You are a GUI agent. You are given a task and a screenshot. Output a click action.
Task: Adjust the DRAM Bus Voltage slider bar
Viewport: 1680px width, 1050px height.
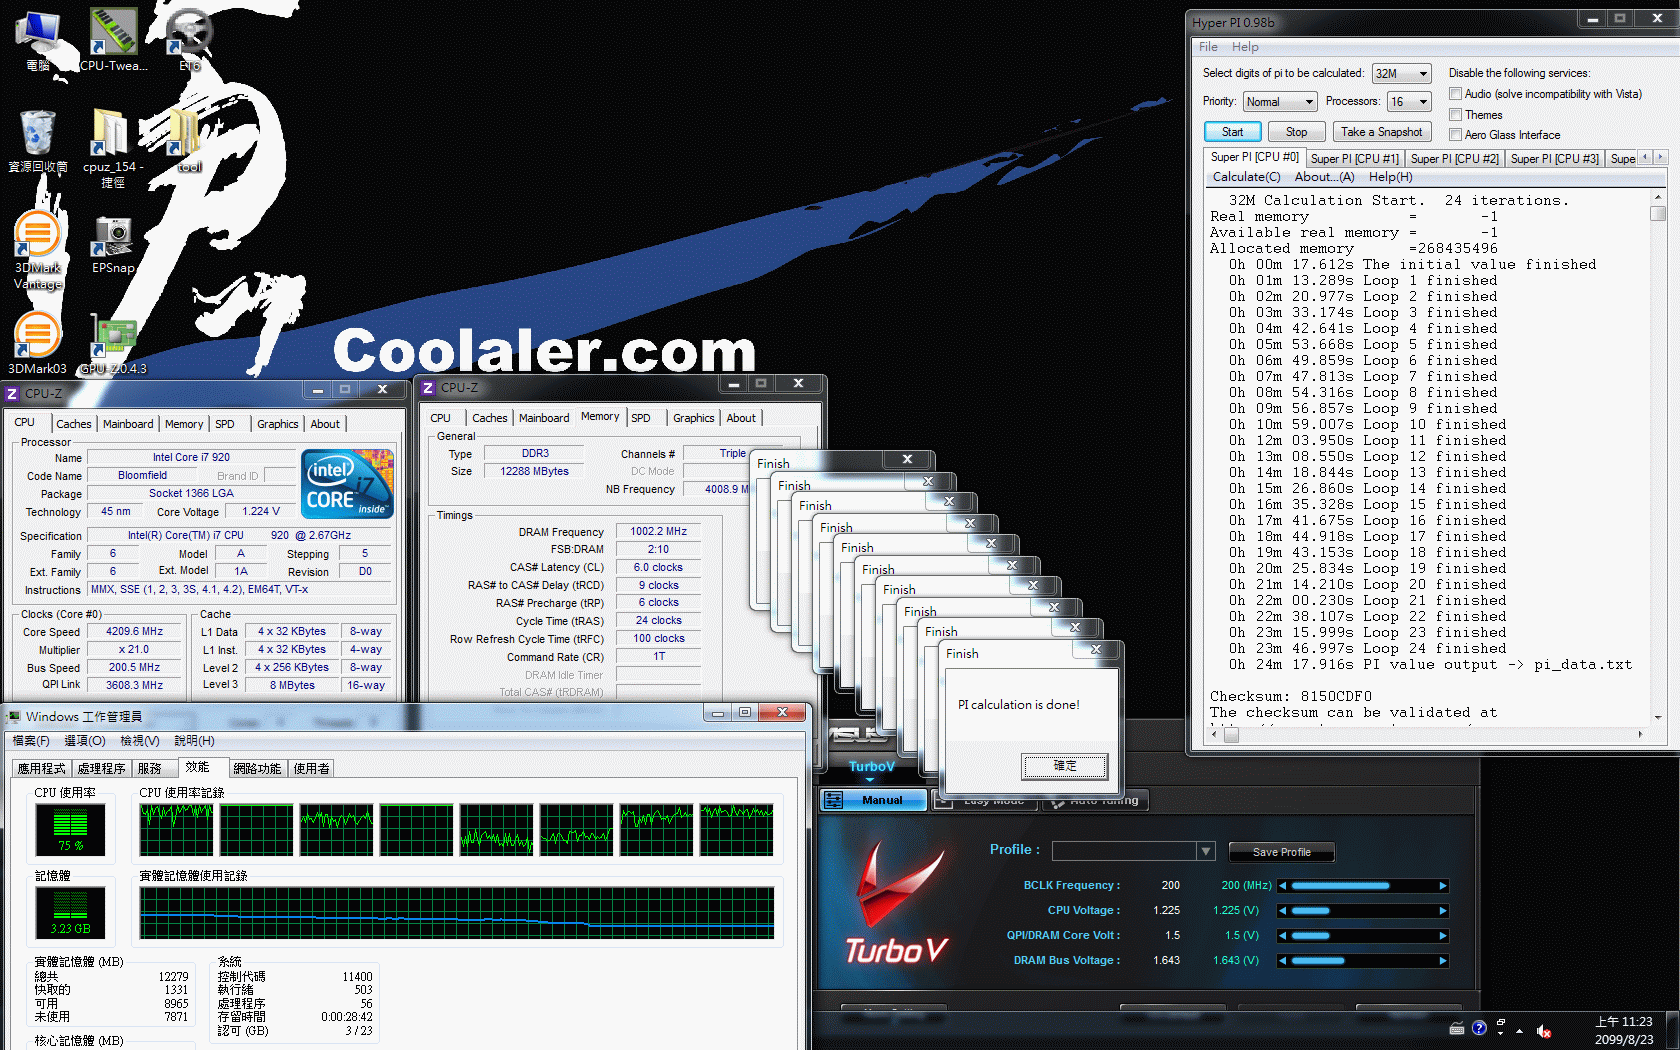1363,960
